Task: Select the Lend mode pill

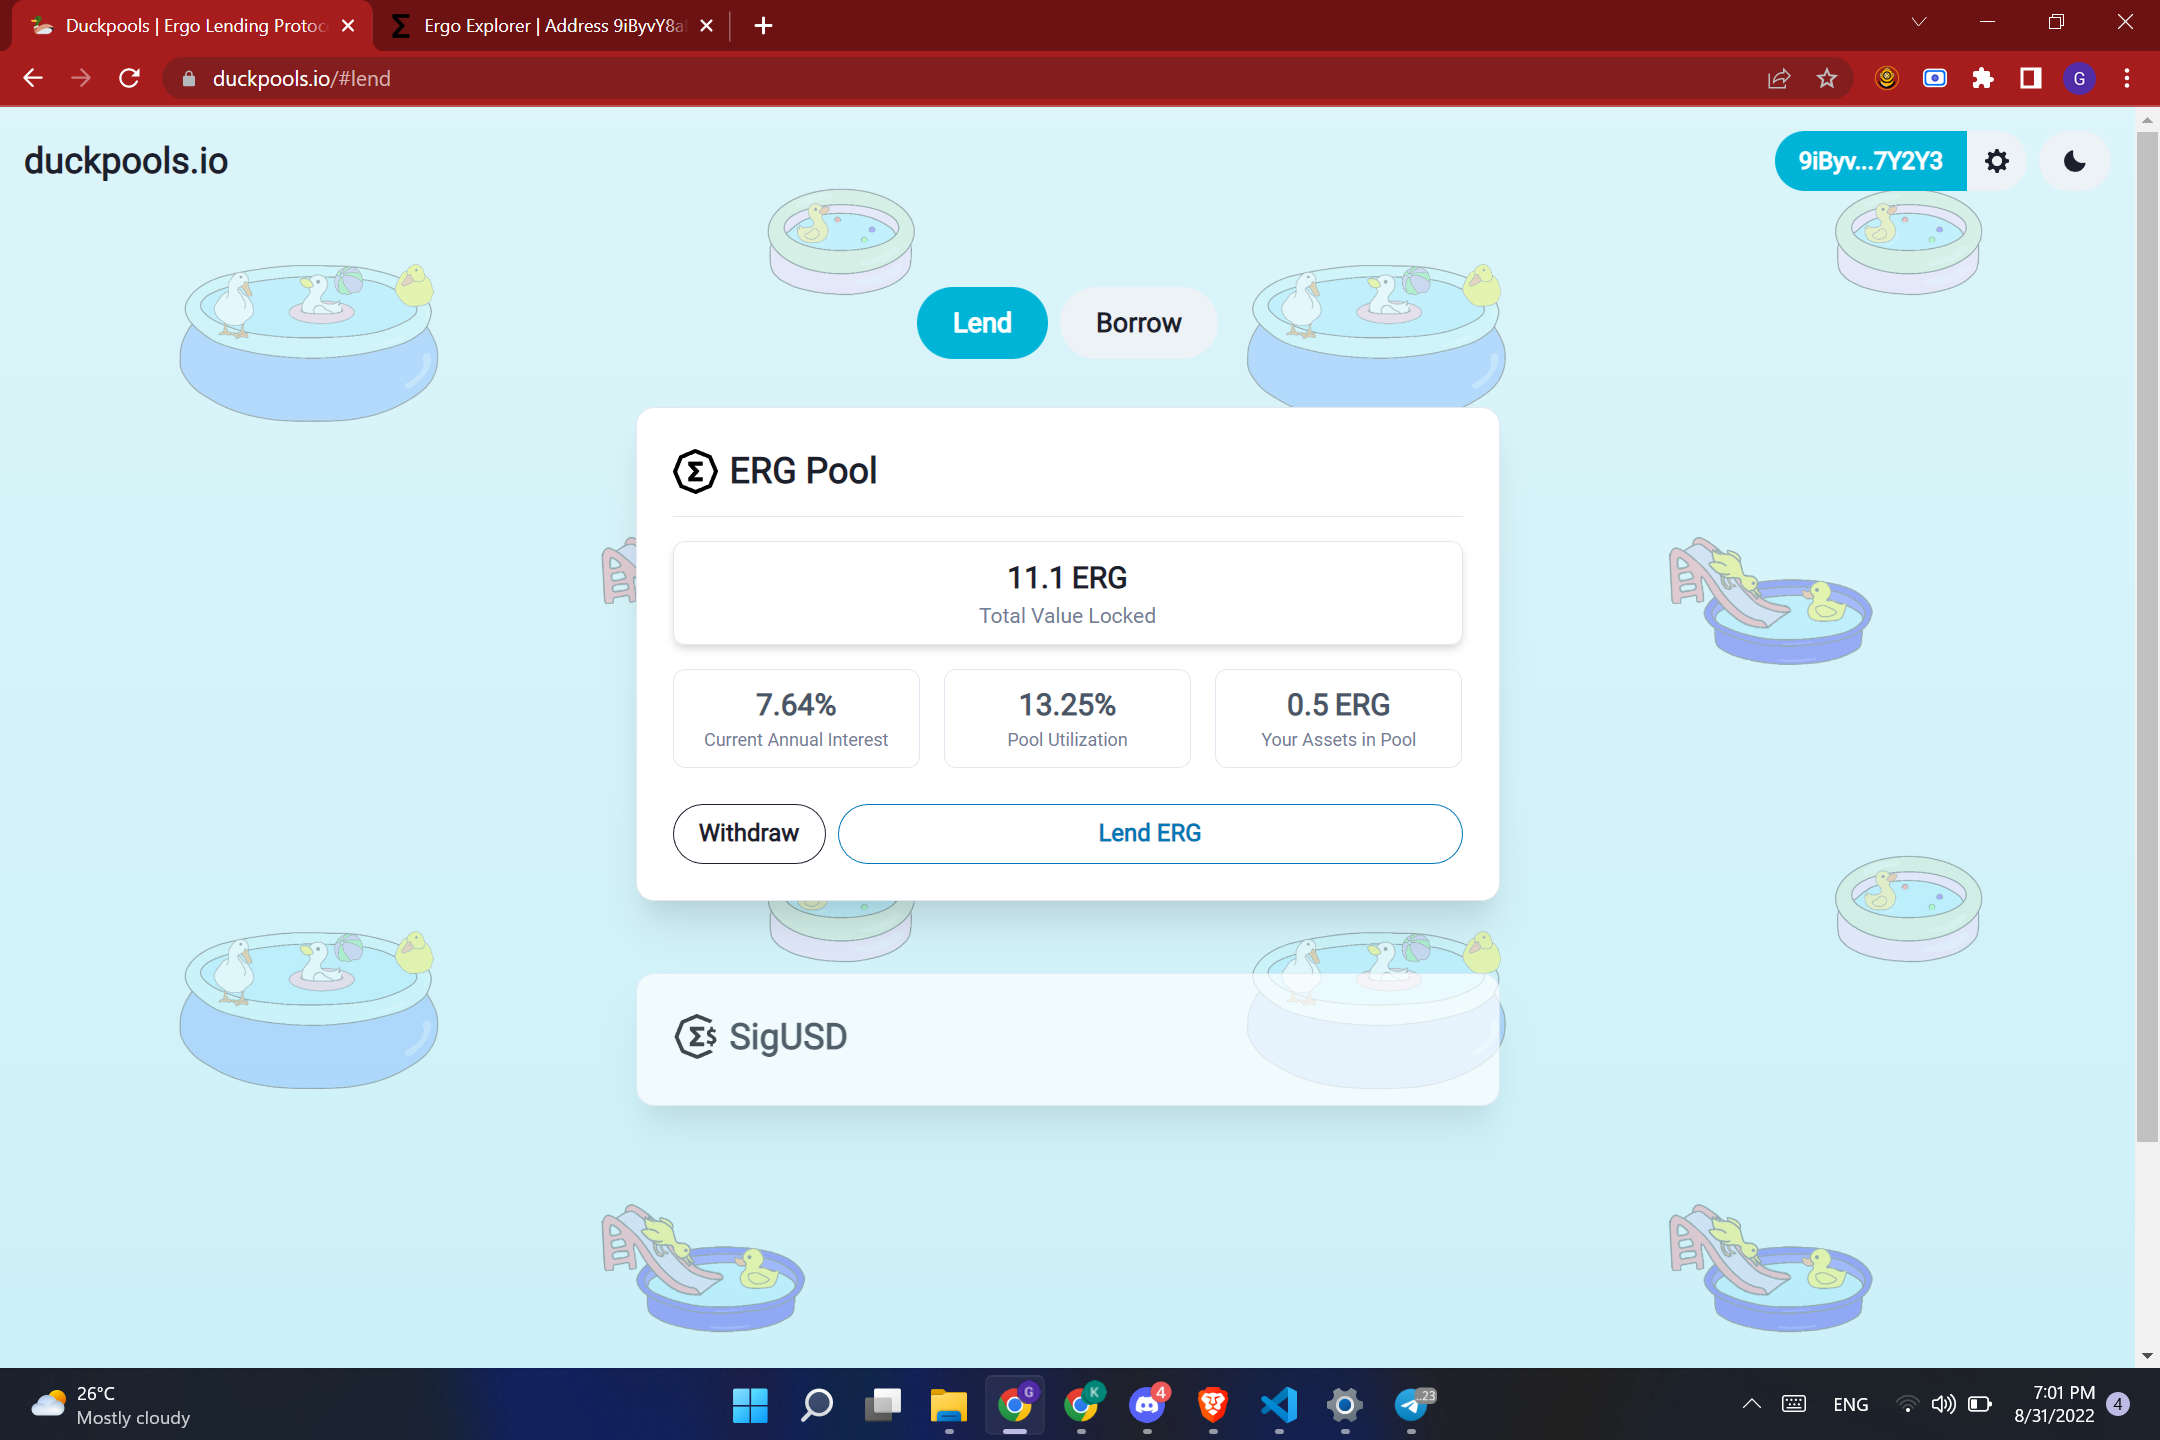Action: [x=981, y=323]
